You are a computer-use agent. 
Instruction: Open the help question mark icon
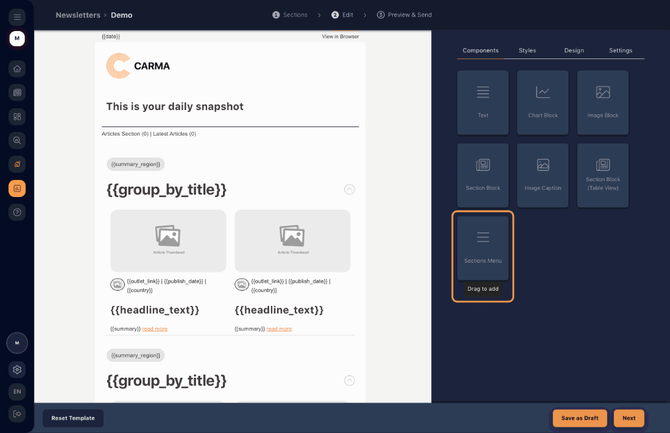(17, 212)
